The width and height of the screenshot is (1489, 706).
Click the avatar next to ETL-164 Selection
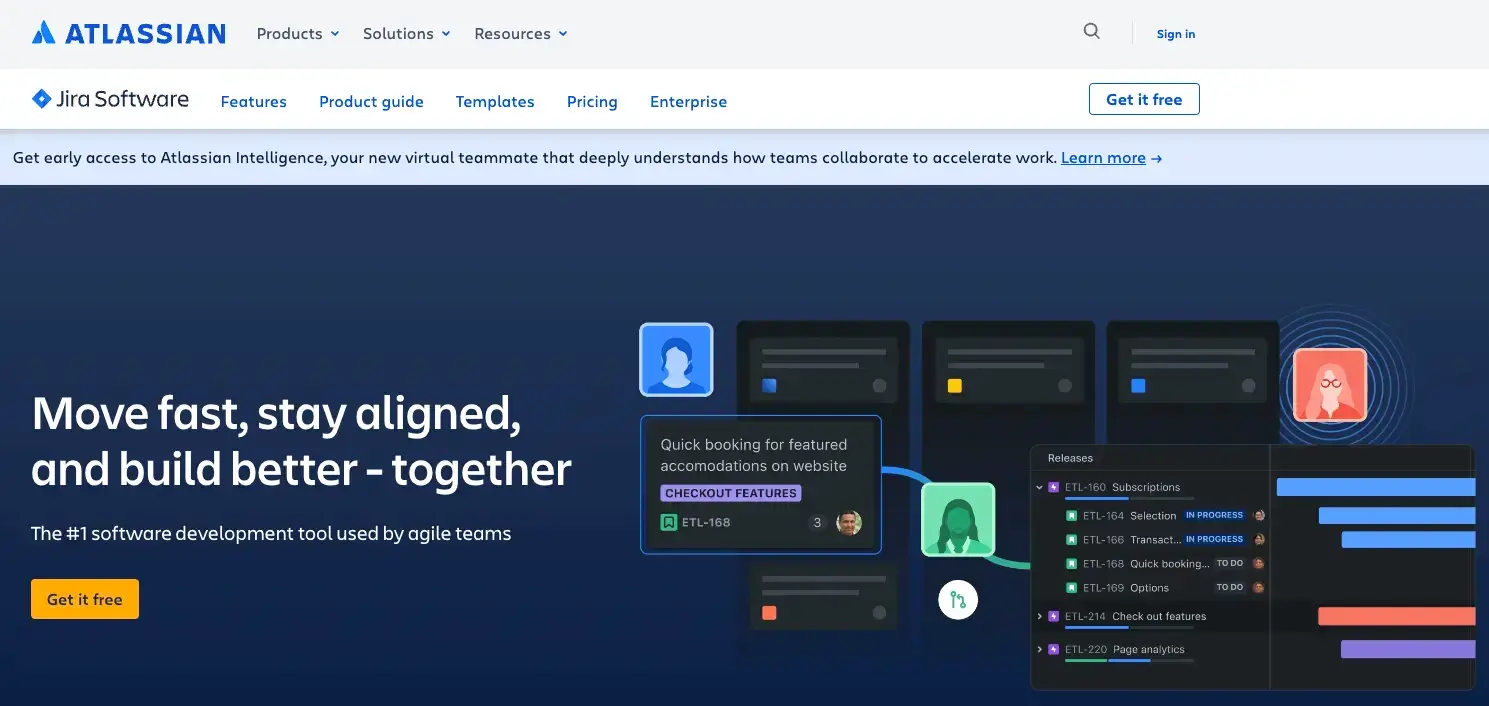coord(1260,515)
